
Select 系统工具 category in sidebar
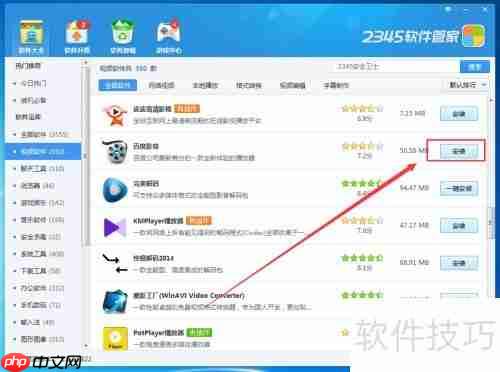[42, 254]
